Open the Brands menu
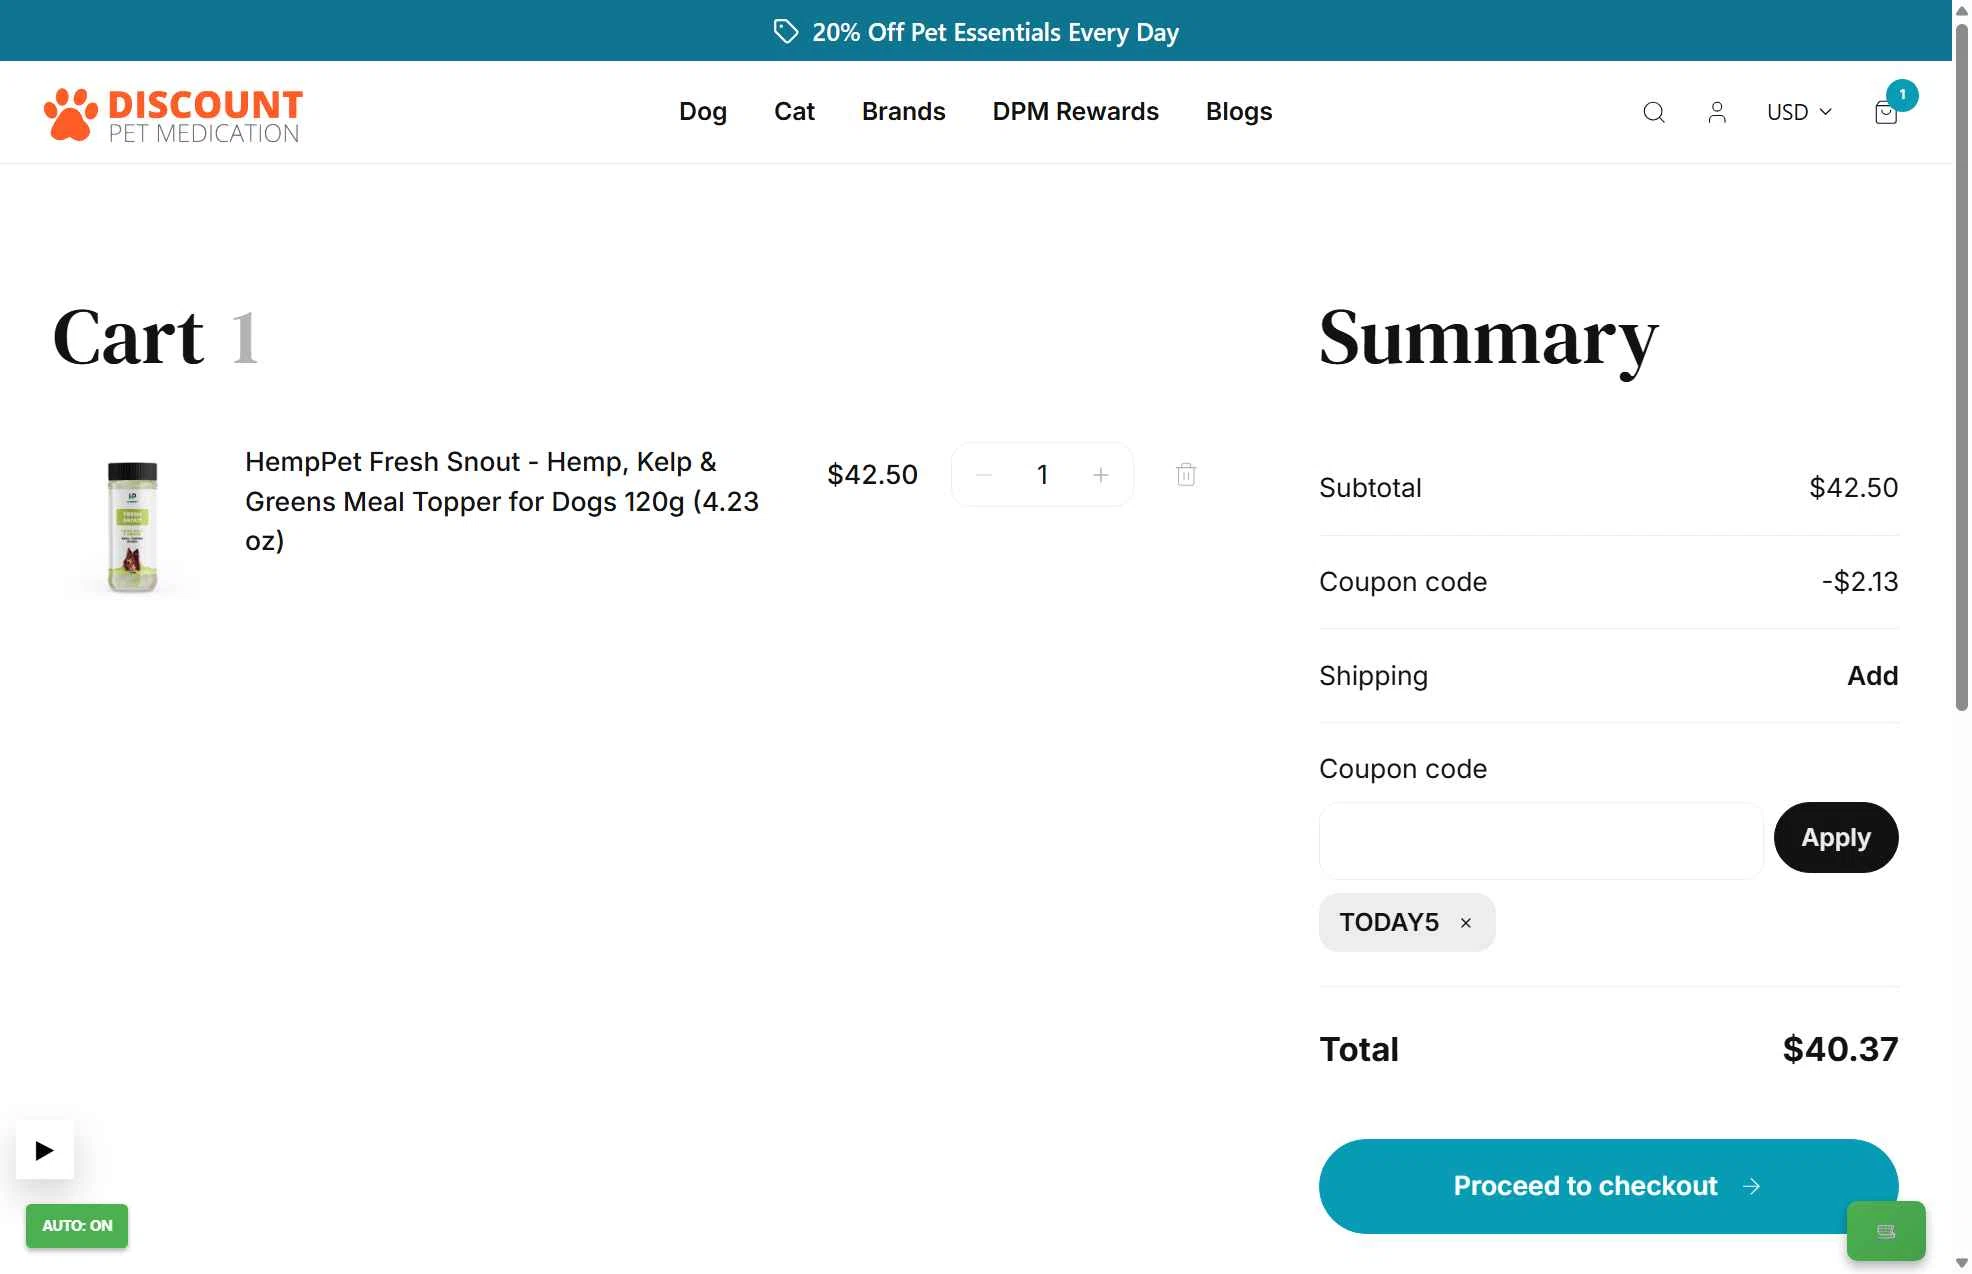This screenshot has width=1972, height=1274. tap(904, 111)
